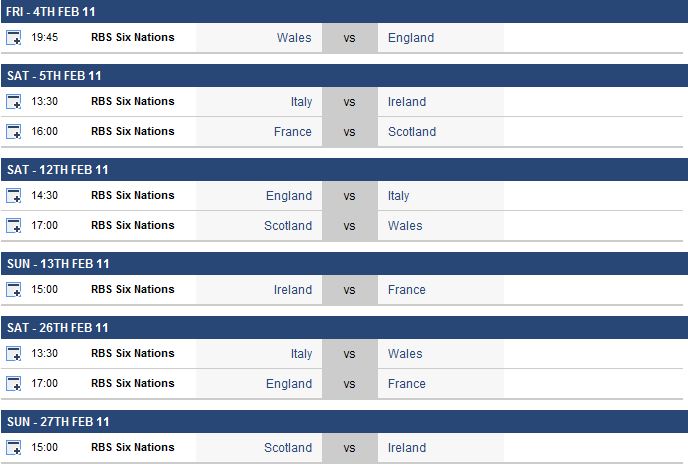Screen dimensions: 688x464
Task: Click calendar icon for England vs Italy
Action: (14, 196)
